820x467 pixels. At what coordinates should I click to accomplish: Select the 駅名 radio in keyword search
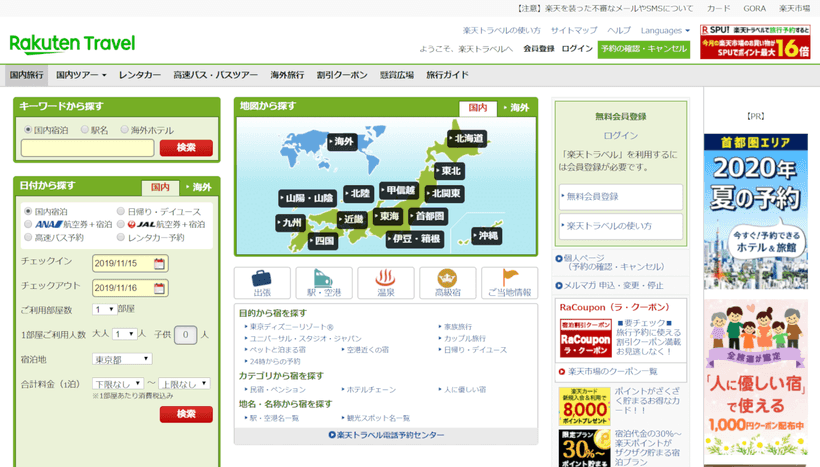84,129
